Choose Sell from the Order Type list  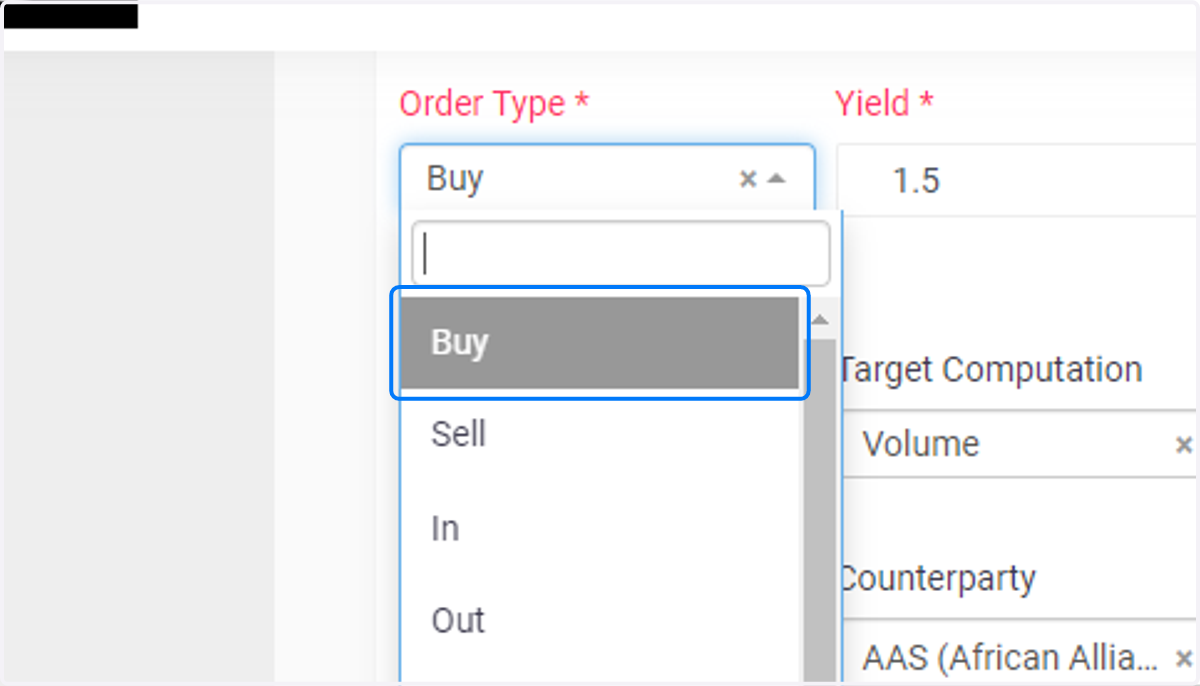point(599,435)
